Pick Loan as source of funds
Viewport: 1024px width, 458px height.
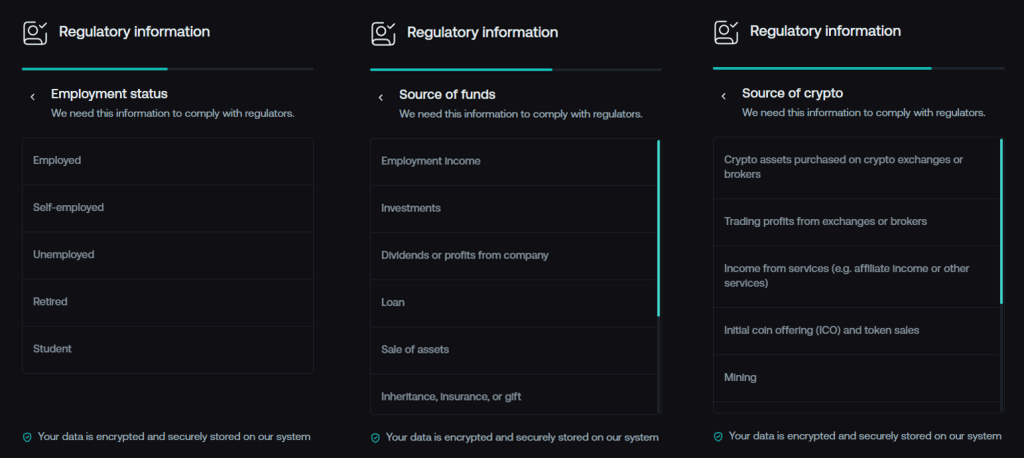click(x=513, y=303)
